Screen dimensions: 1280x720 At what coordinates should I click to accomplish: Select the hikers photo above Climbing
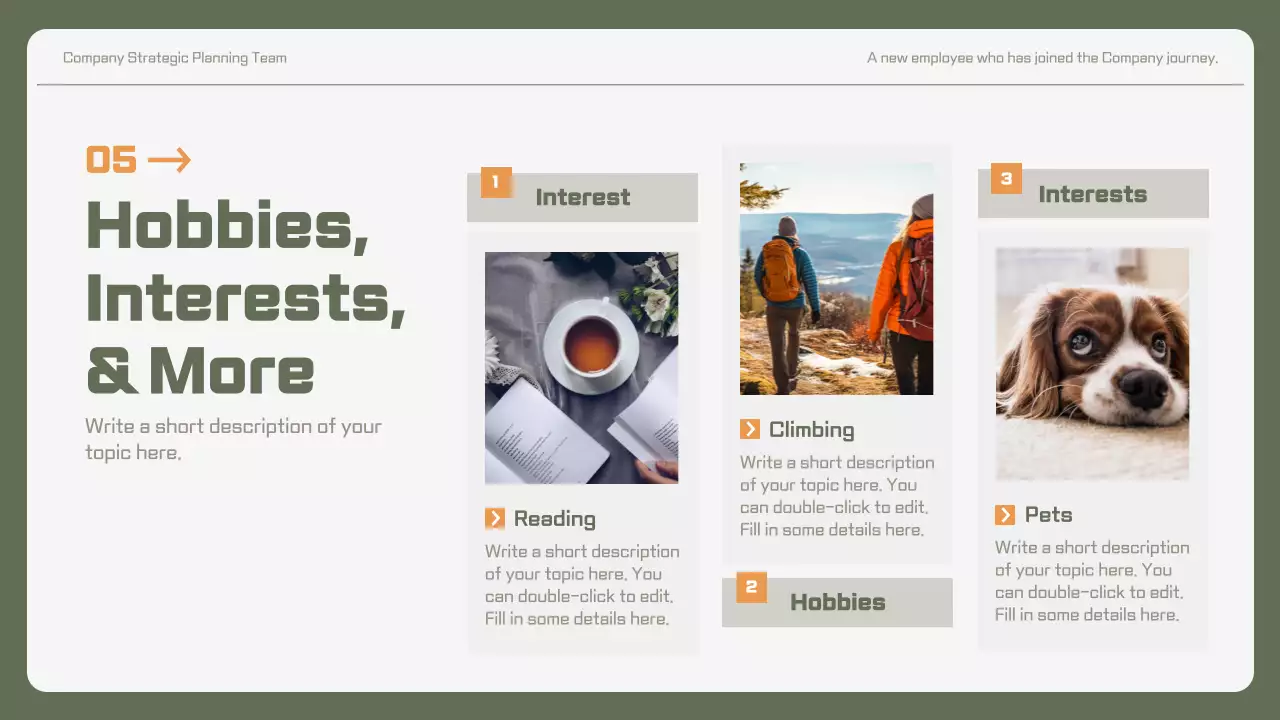click(836, 279)
